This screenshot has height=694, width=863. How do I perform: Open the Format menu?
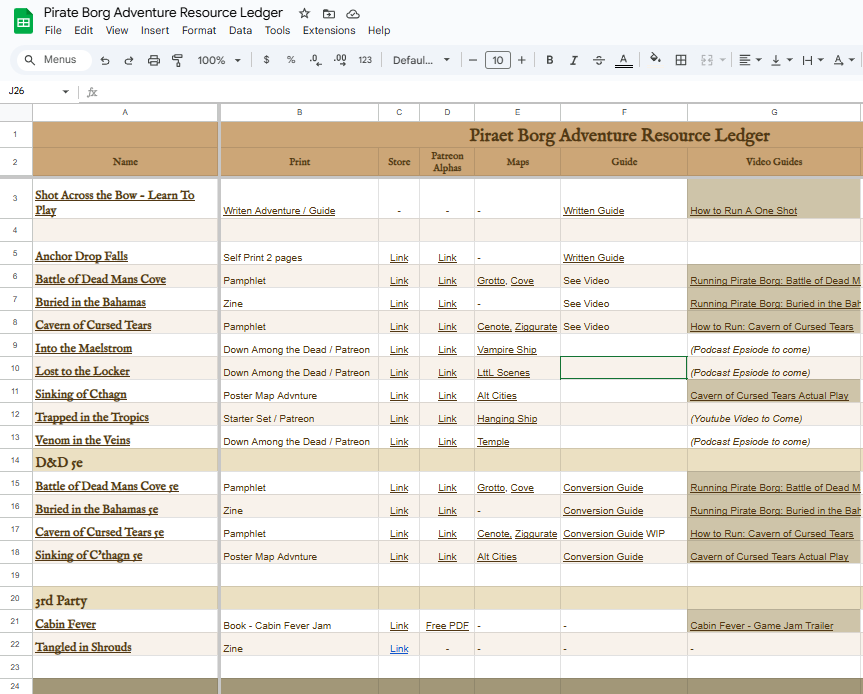[199, 30]
